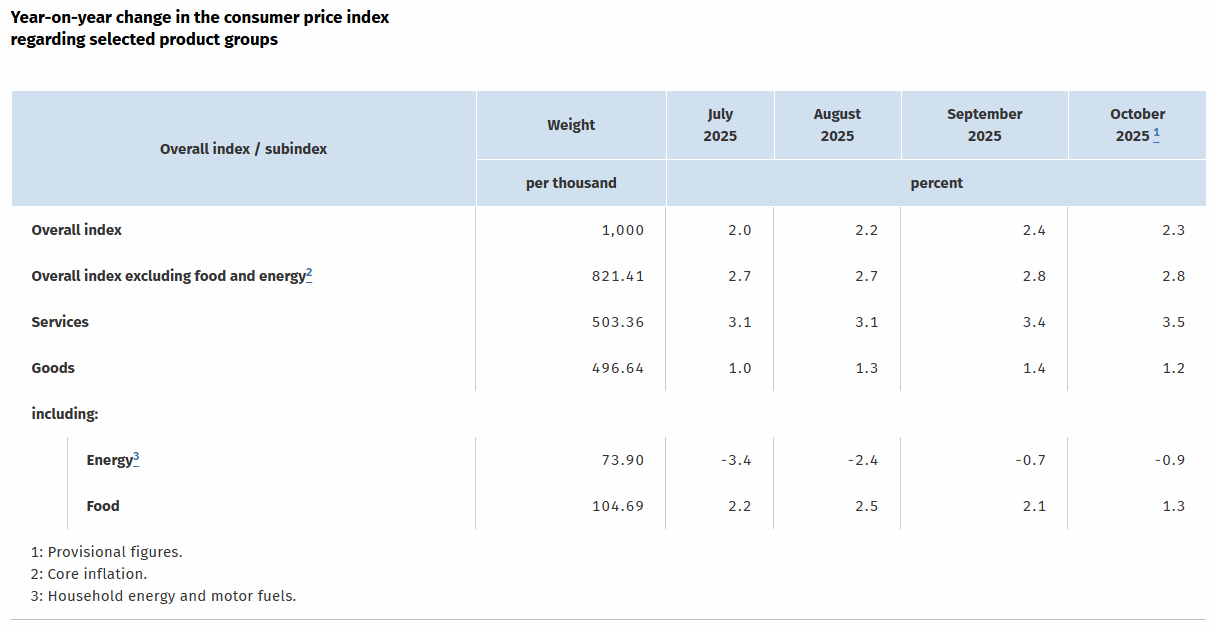Viewport: 1217px width, 632px height.
Task: Click the Food row label
Action: point(103,506)
